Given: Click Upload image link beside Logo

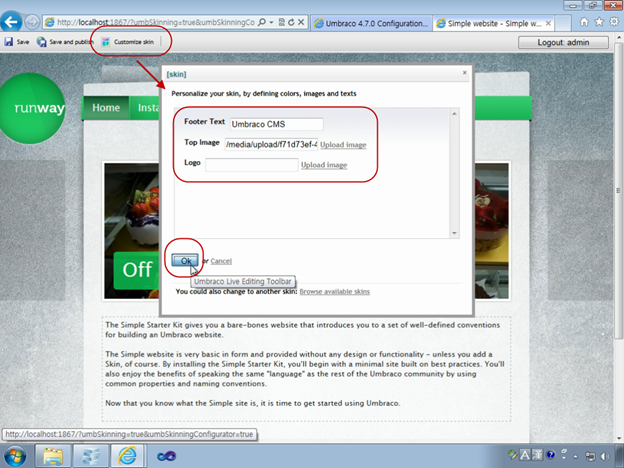Looking at the screenshot, I should point(324,165).
